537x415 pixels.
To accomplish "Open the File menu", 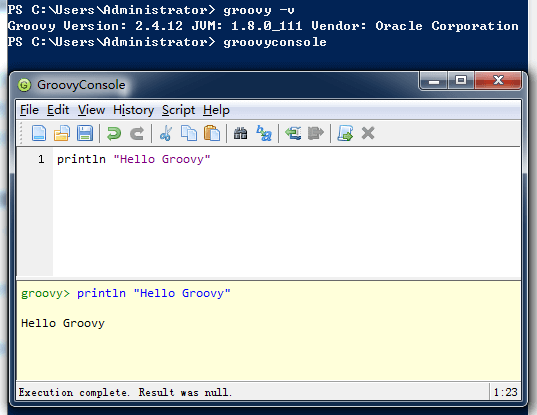I will (x=29, y=110).
